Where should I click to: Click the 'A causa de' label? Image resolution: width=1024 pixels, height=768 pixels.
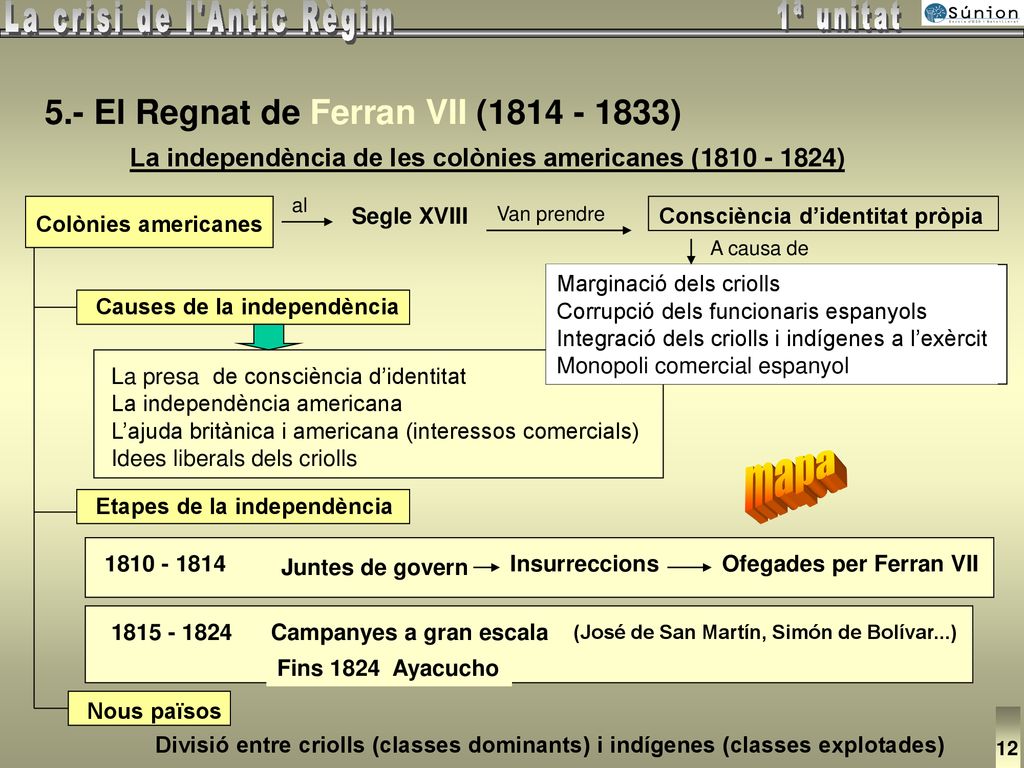click(x=759, y=249)
